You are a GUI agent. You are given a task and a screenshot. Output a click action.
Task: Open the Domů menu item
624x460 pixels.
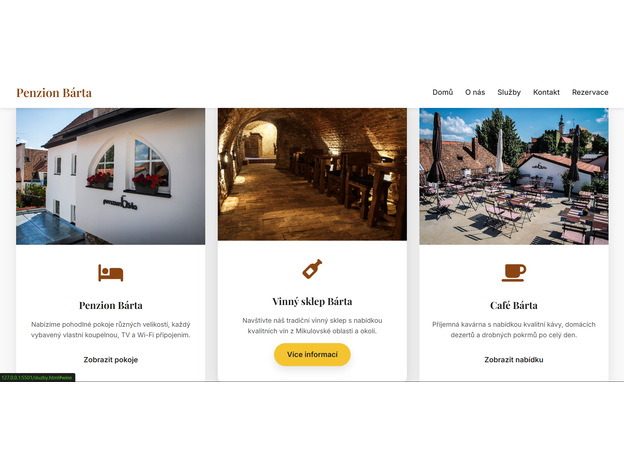click(443, 92)
